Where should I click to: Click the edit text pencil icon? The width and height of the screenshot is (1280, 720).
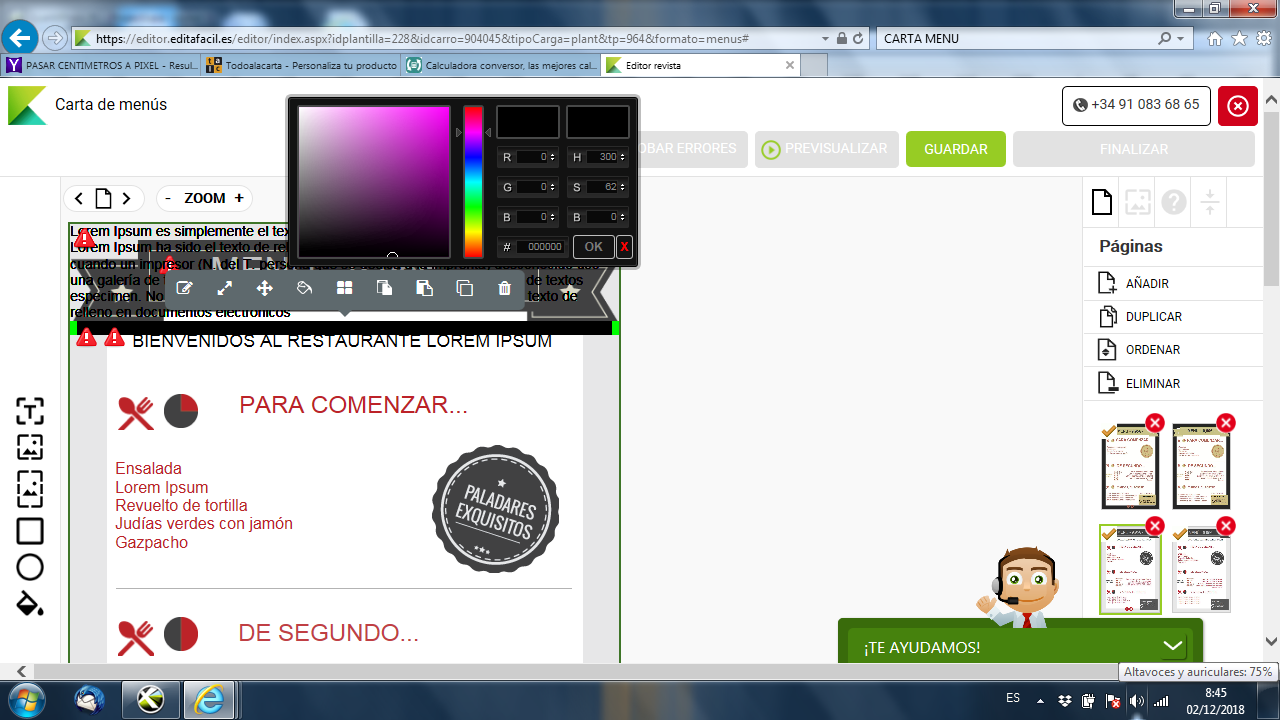click(184, 288)
